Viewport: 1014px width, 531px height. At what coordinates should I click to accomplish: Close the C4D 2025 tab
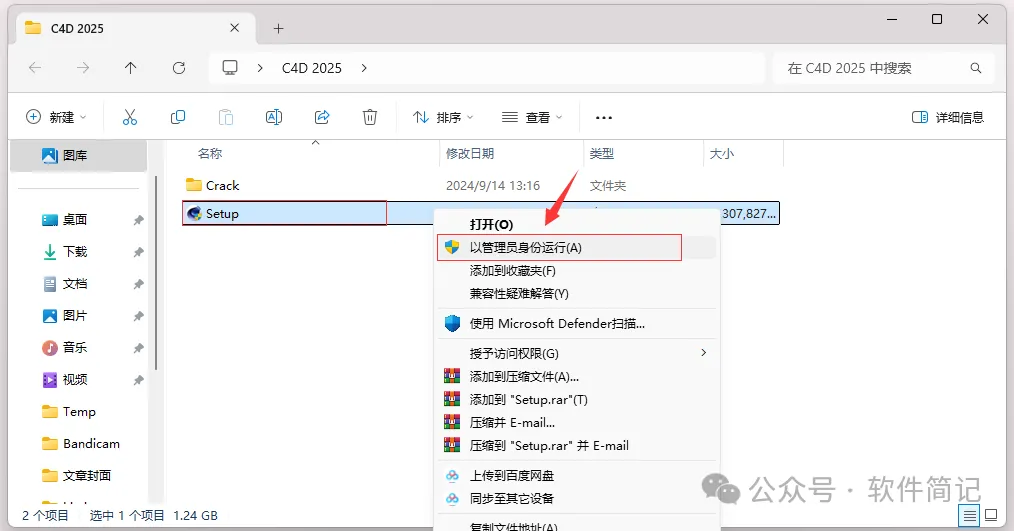[x=235, y=28]
